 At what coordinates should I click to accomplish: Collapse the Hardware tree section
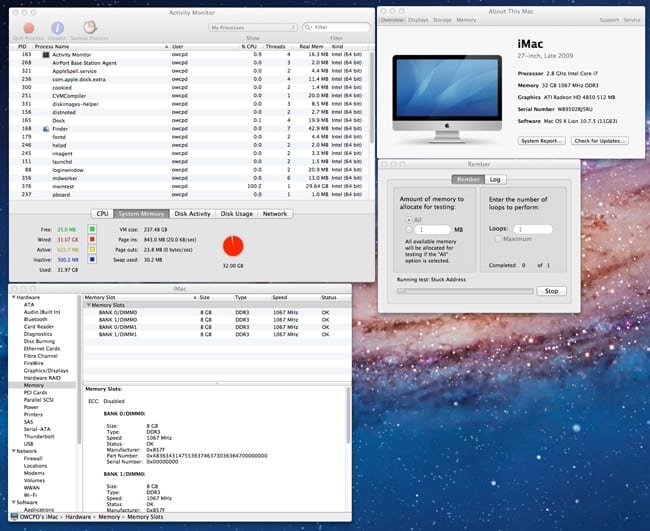click(12, 298)
